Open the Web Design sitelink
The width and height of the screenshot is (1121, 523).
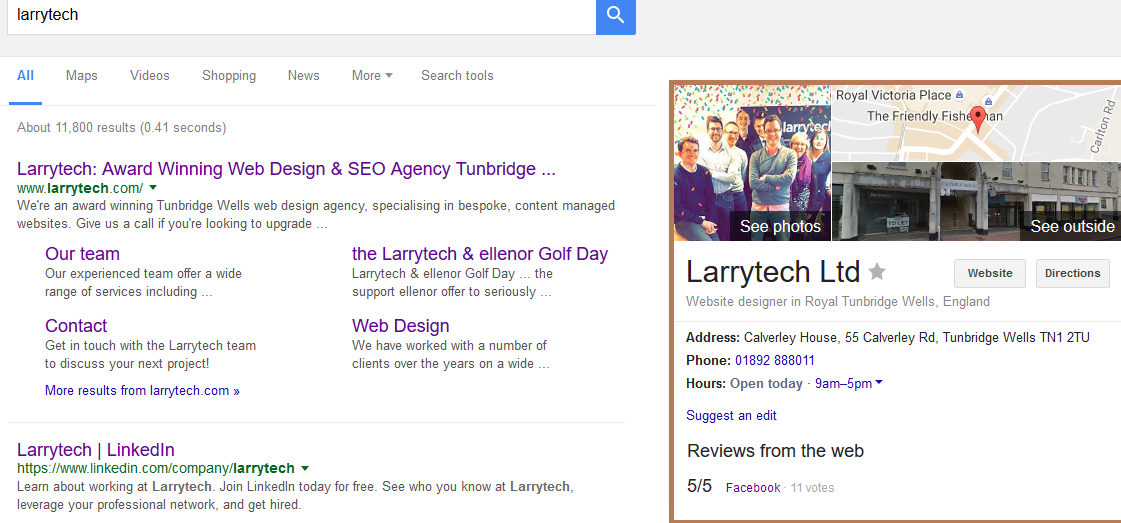pyautogui.click(x=400, y=326)
